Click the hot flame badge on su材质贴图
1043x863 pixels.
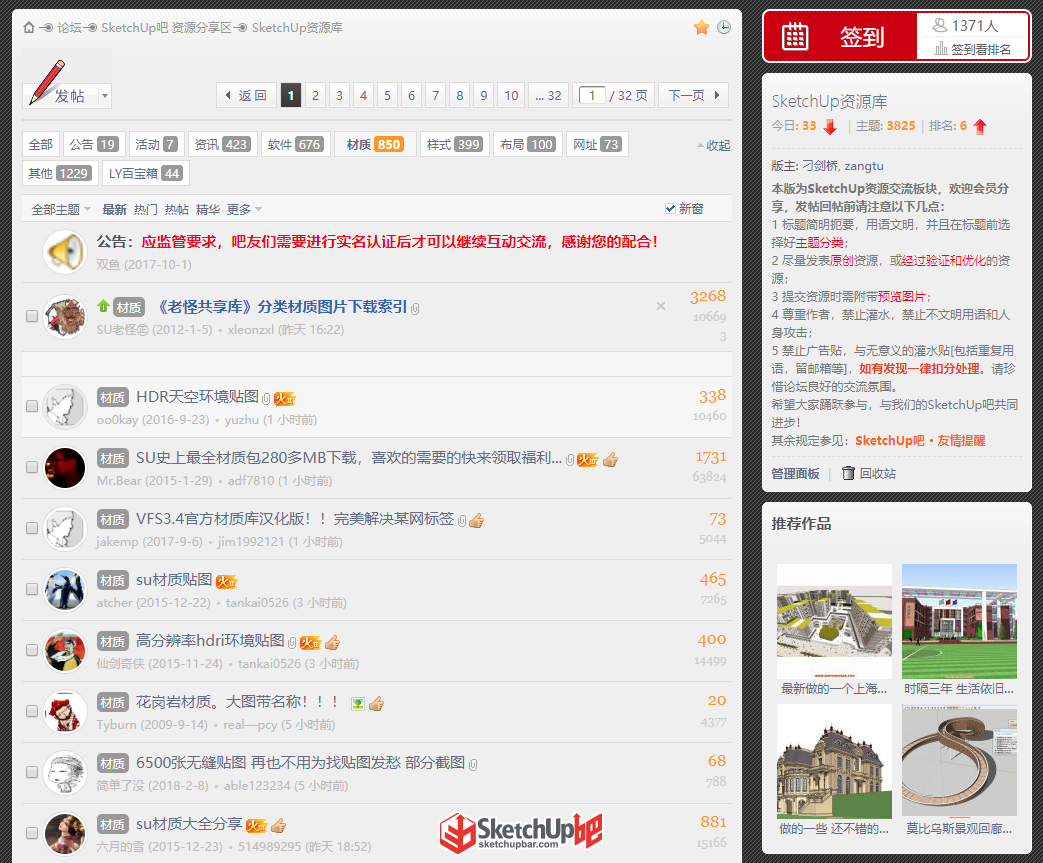click(227, 582)
